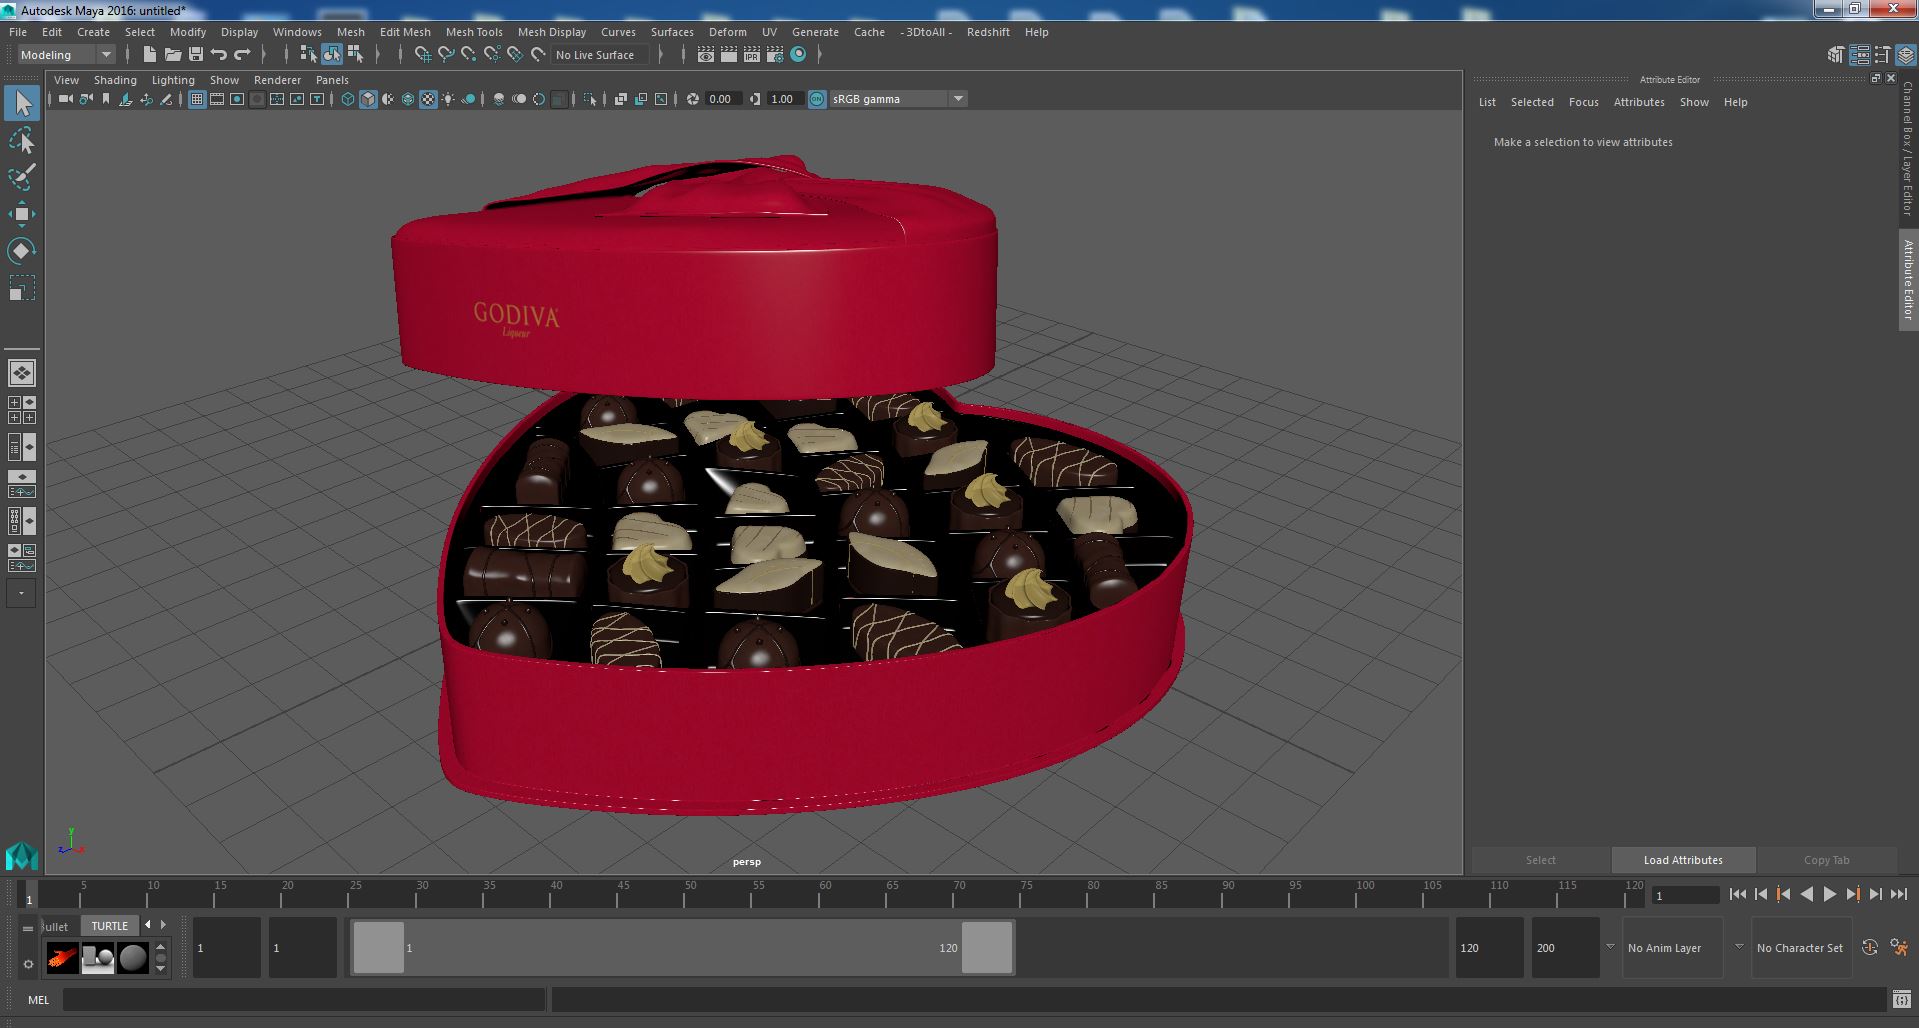The height and width of the screenshot is (1028, 1919).
Task: Open the sRGB gamma view transform dropdown
Action: [898, 99]
